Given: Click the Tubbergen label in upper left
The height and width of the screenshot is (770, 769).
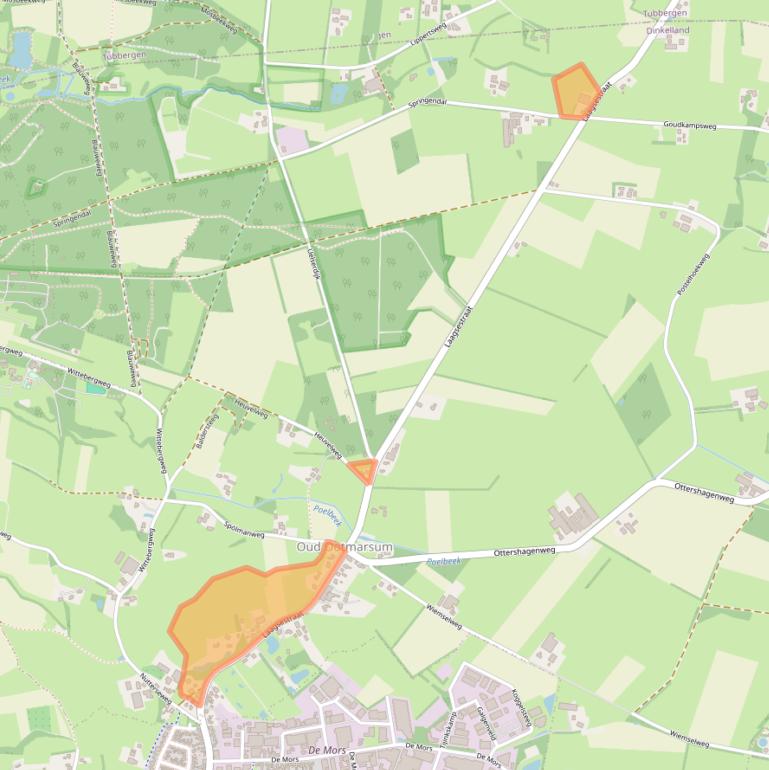Looking at the screenshot, I should point(124,55).
